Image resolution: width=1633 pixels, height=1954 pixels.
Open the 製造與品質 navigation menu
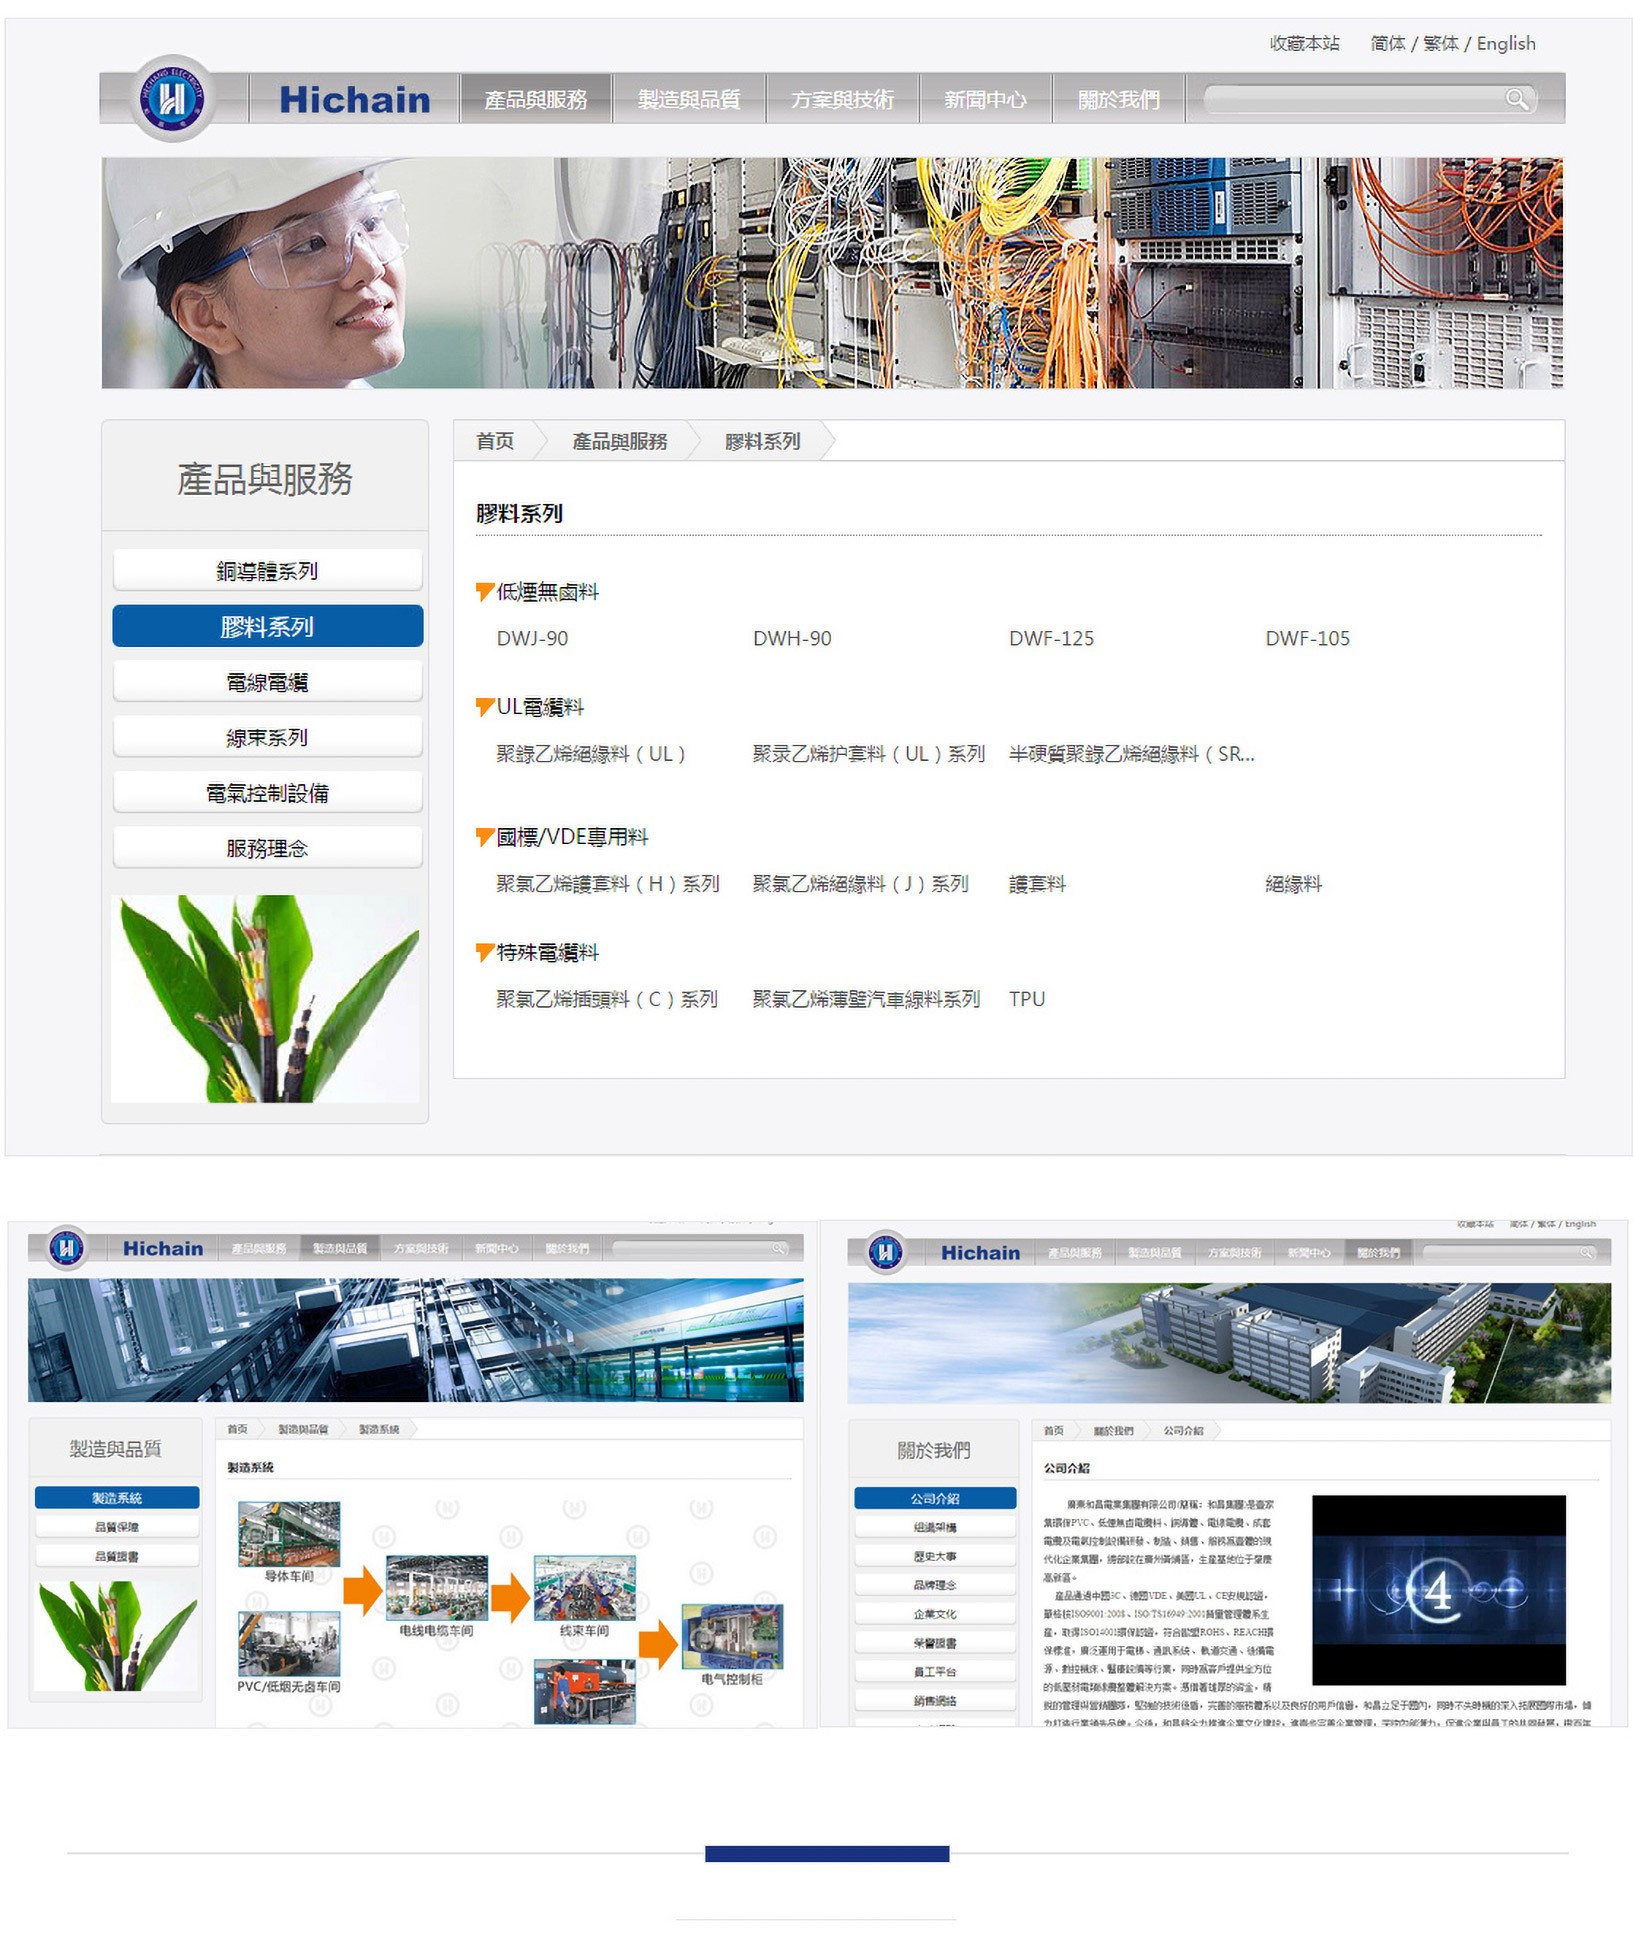[x=689, y=100]
